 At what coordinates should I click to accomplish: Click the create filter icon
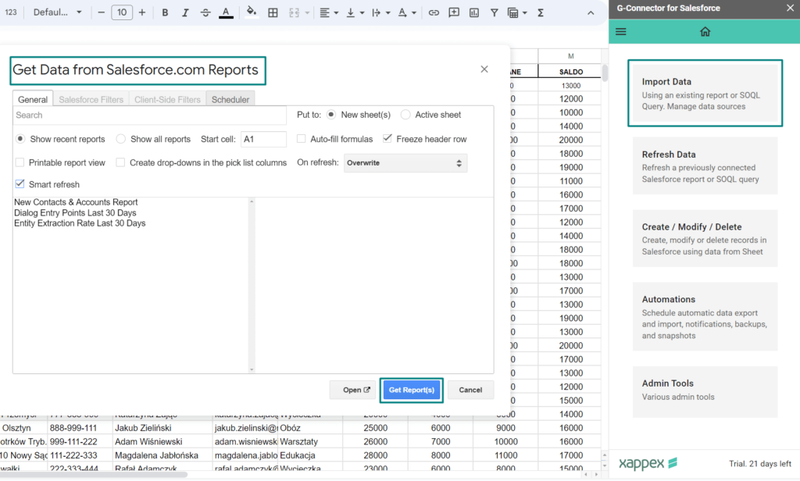[x=494, y=13]
